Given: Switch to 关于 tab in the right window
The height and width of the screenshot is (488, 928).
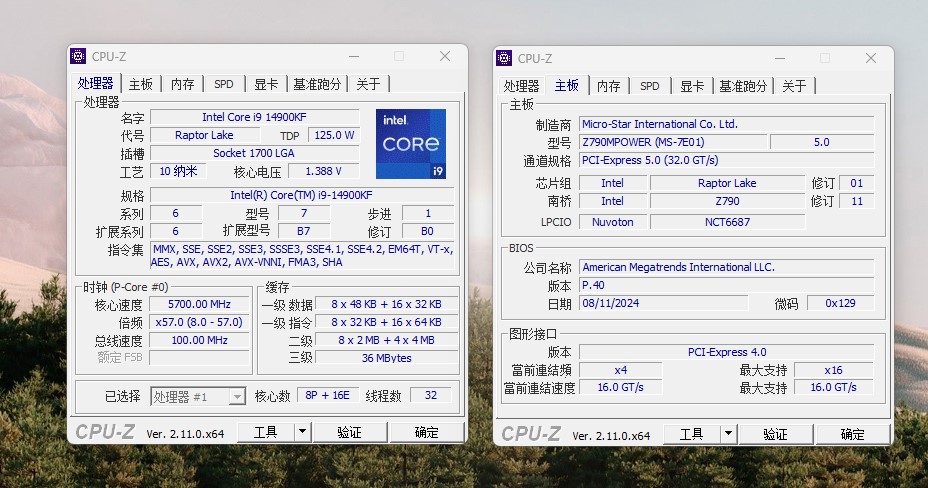Looking at the screenshot, I should click(x=794, y=86).
